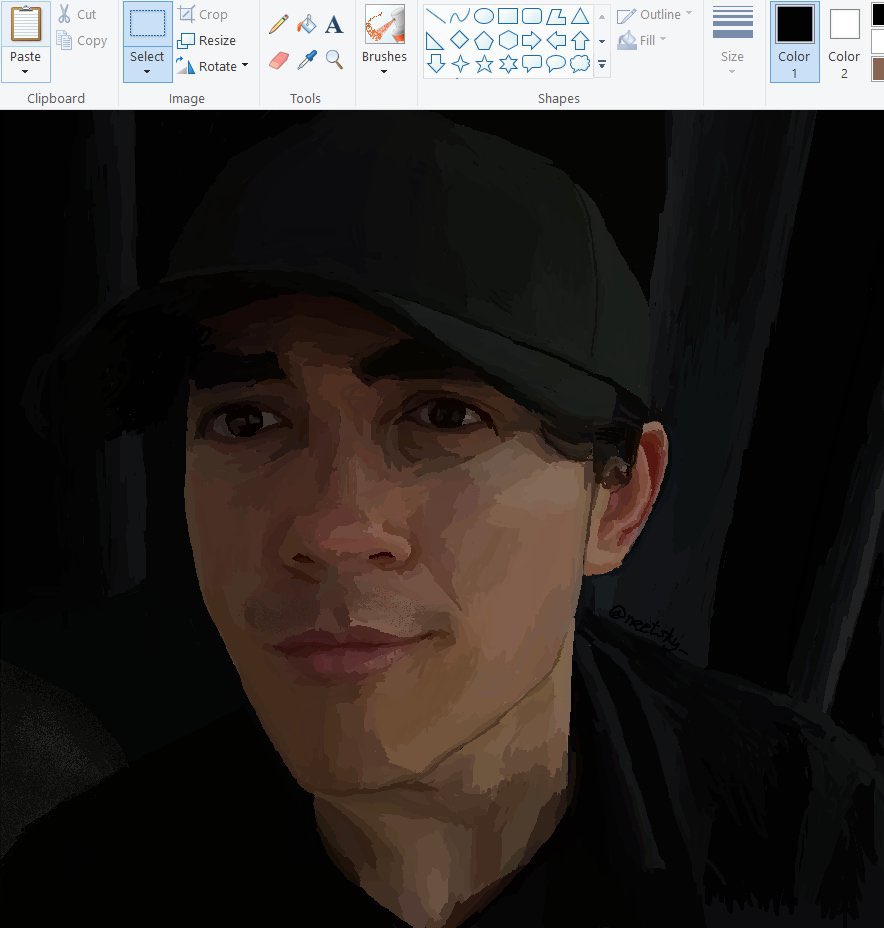Select the Rounded rectangle shape
Screen dimensions: 884x928
[x=532, y=16]
